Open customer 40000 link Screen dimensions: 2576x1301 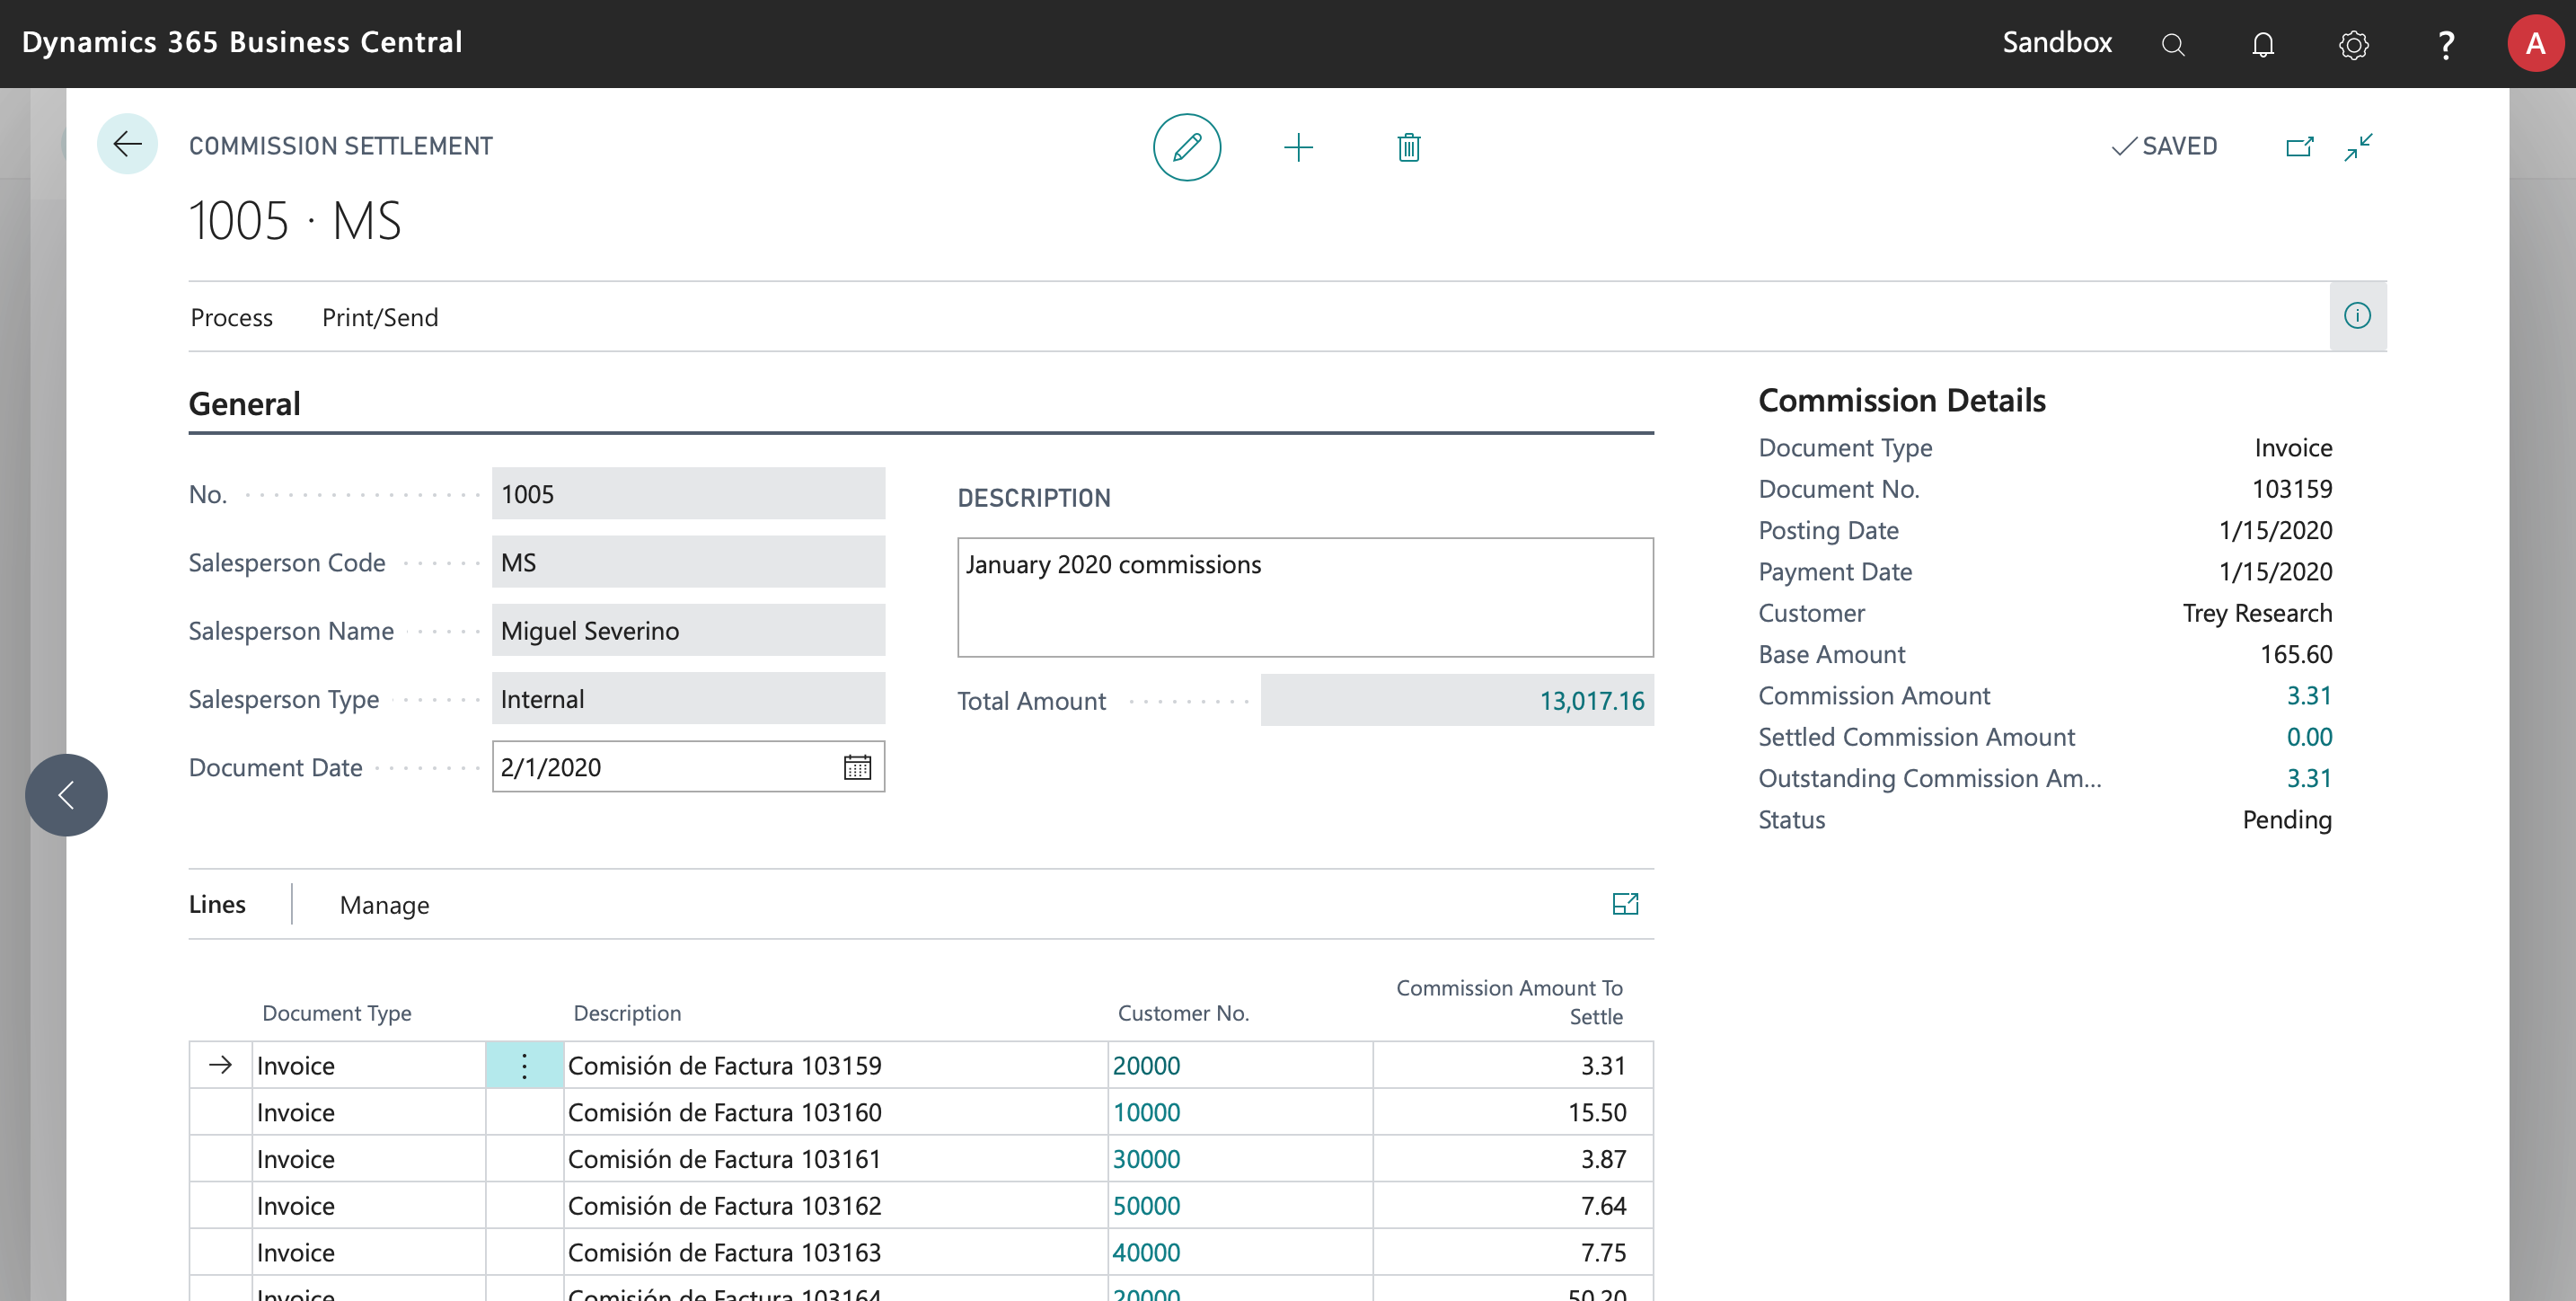click(1146, 1252)
